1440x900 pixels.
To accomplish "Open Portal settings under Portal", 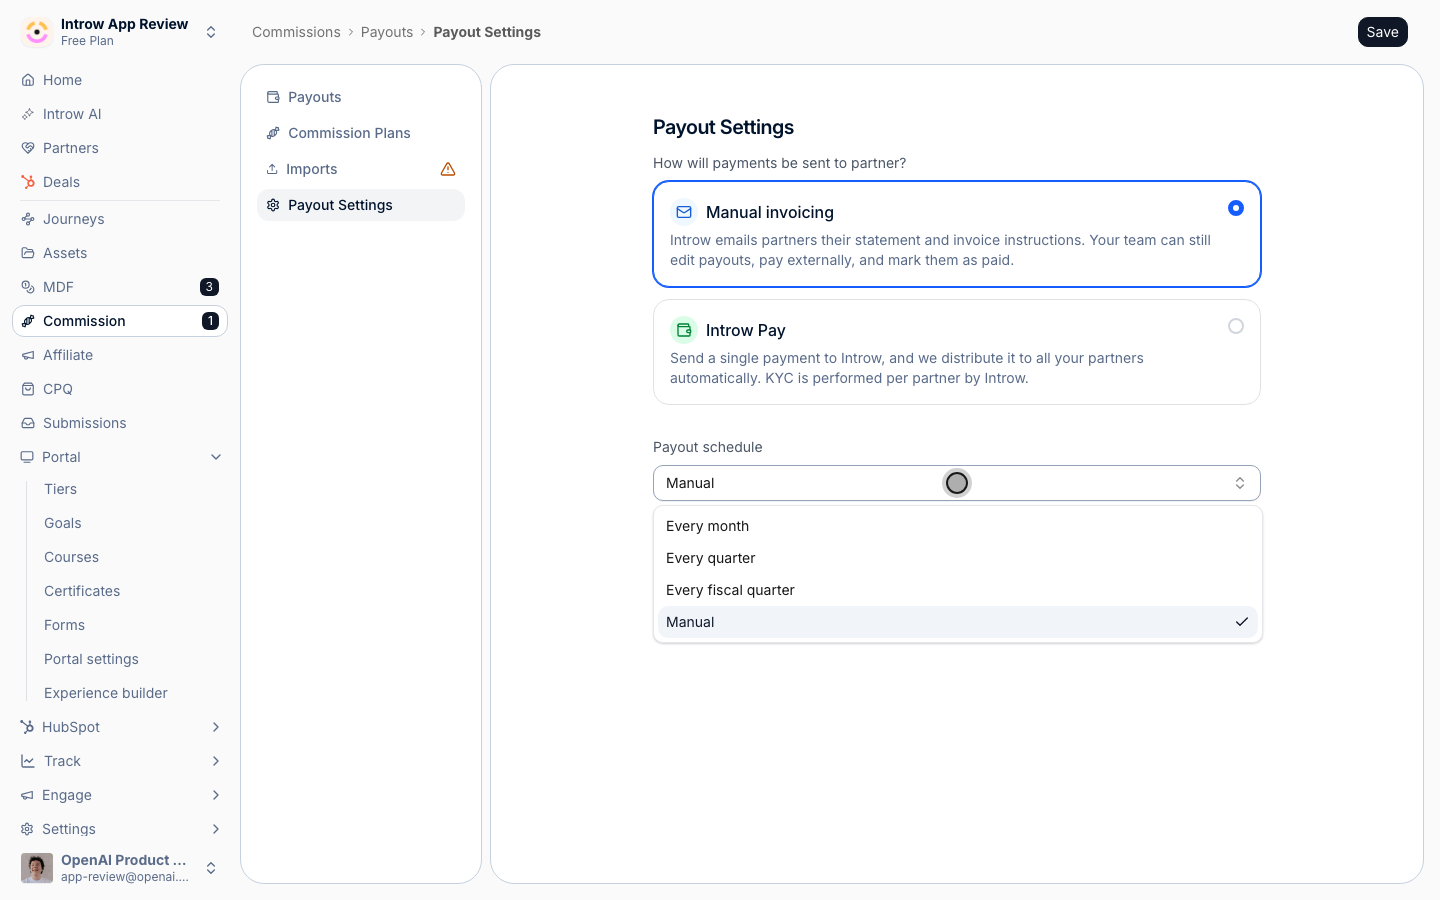I will [x=91, y=659].
